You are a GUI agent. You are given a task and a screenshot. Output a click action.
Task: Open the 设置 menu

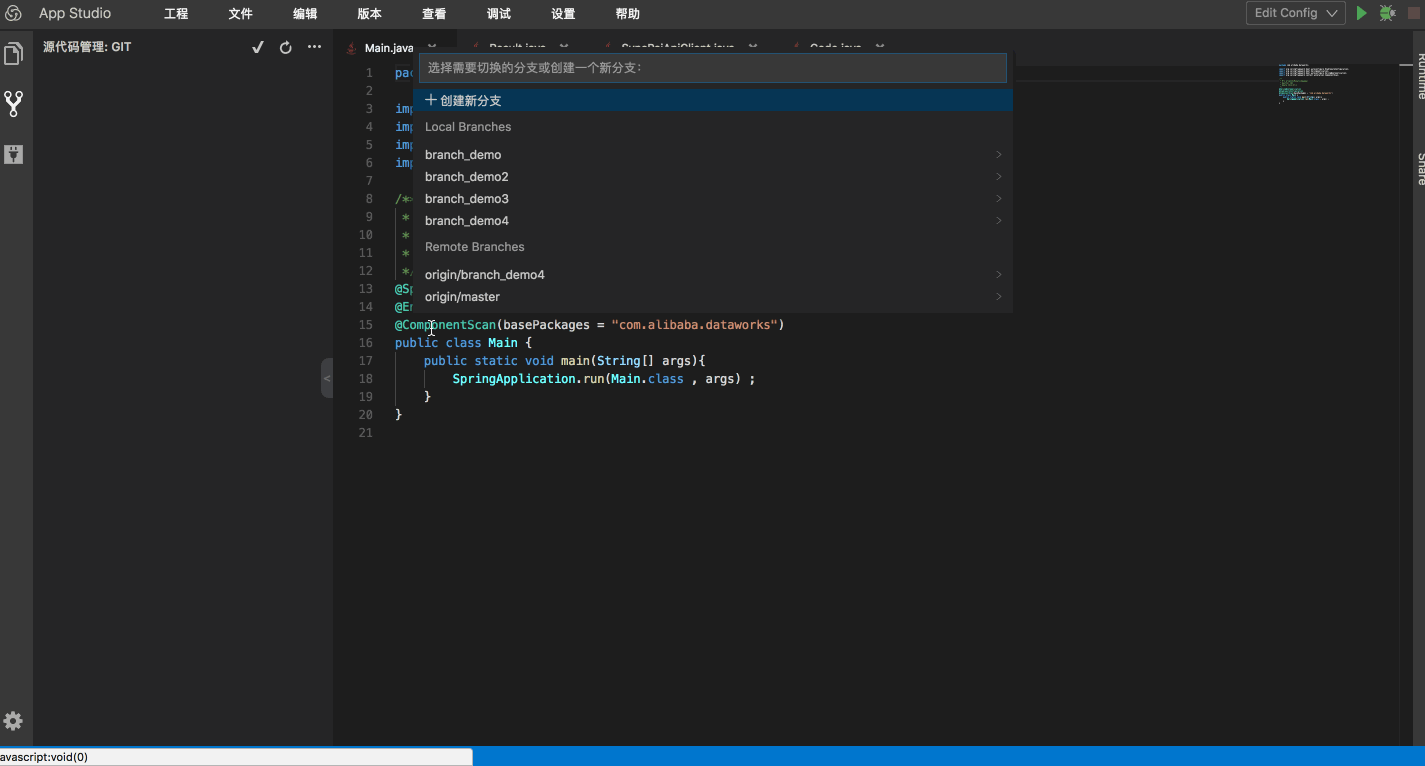563,14
